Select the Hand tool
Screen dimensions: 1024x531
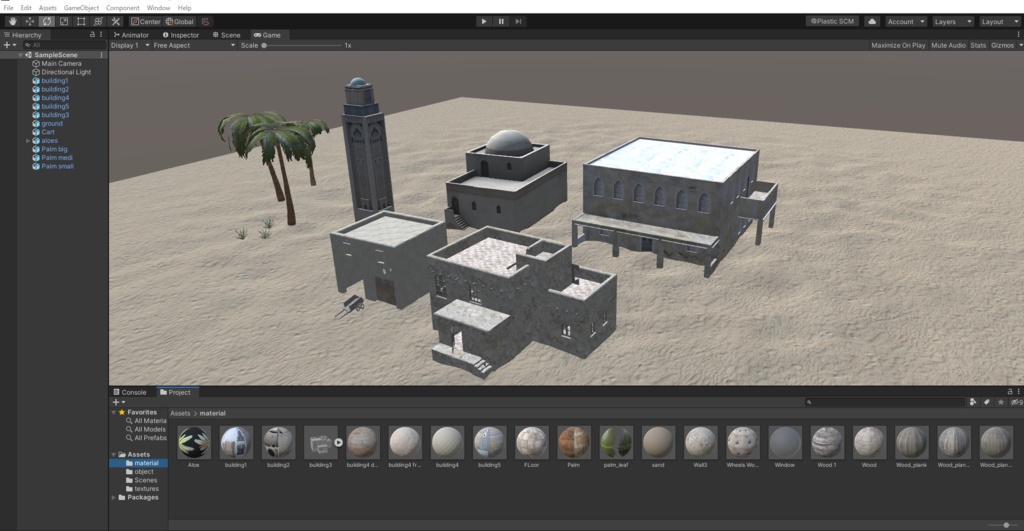pos(12,22)
